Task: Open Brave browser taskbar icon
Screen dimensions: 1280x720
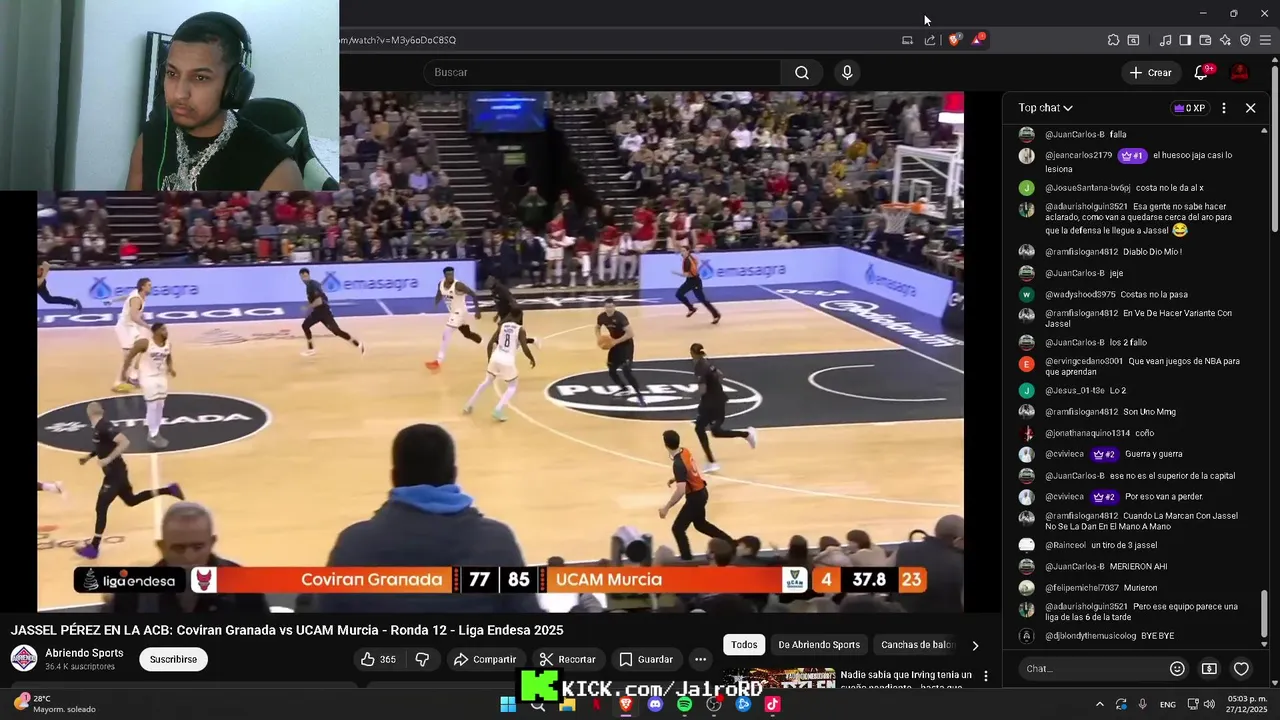Action: [x=626, y=704]
